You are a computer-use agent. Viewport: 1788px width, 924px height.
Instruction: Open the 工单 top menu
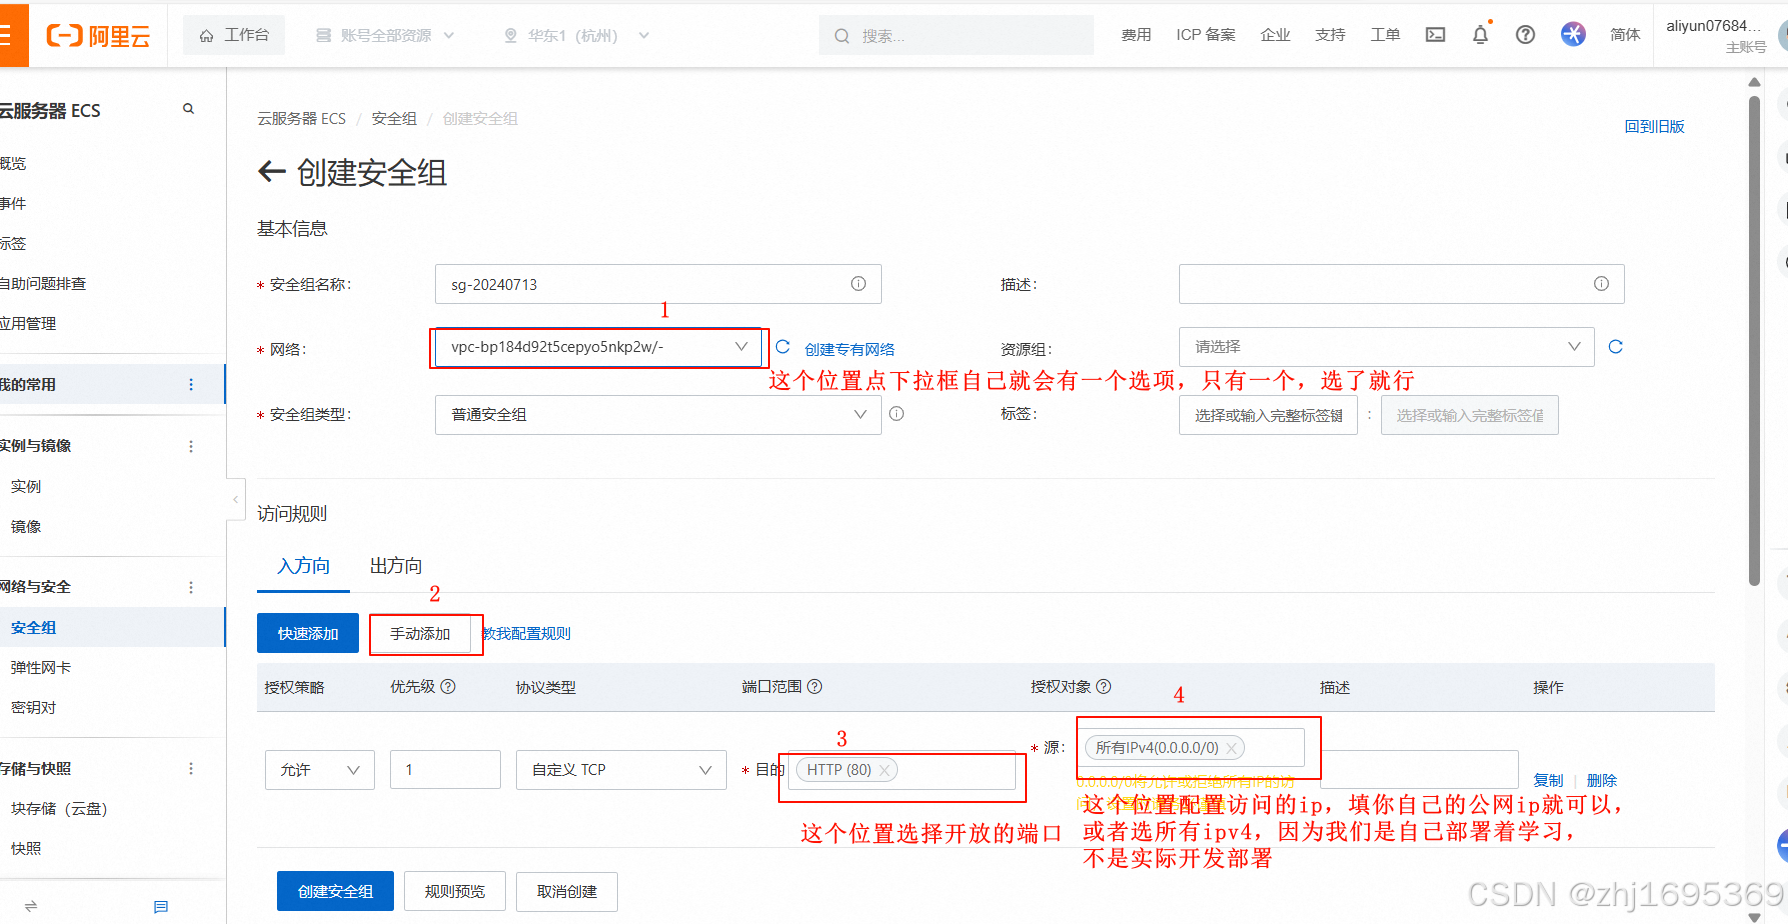pyautogui.click(x=1385, y=35)
